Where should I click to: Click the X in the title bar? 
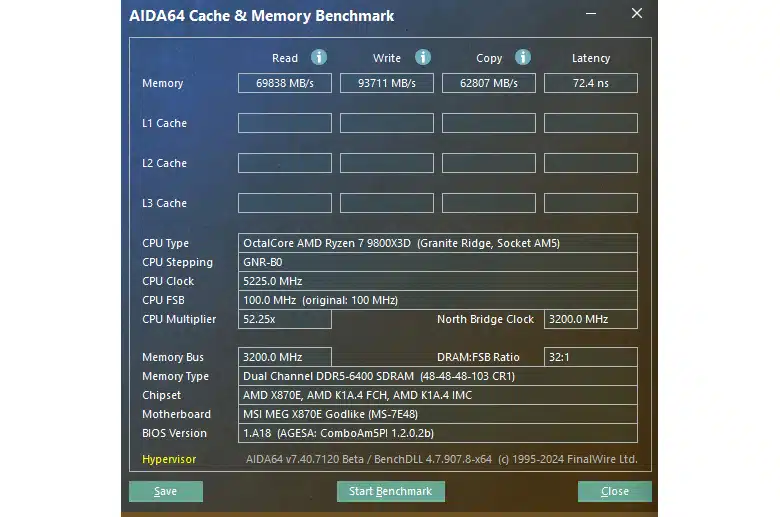click(x=637, y=13)
